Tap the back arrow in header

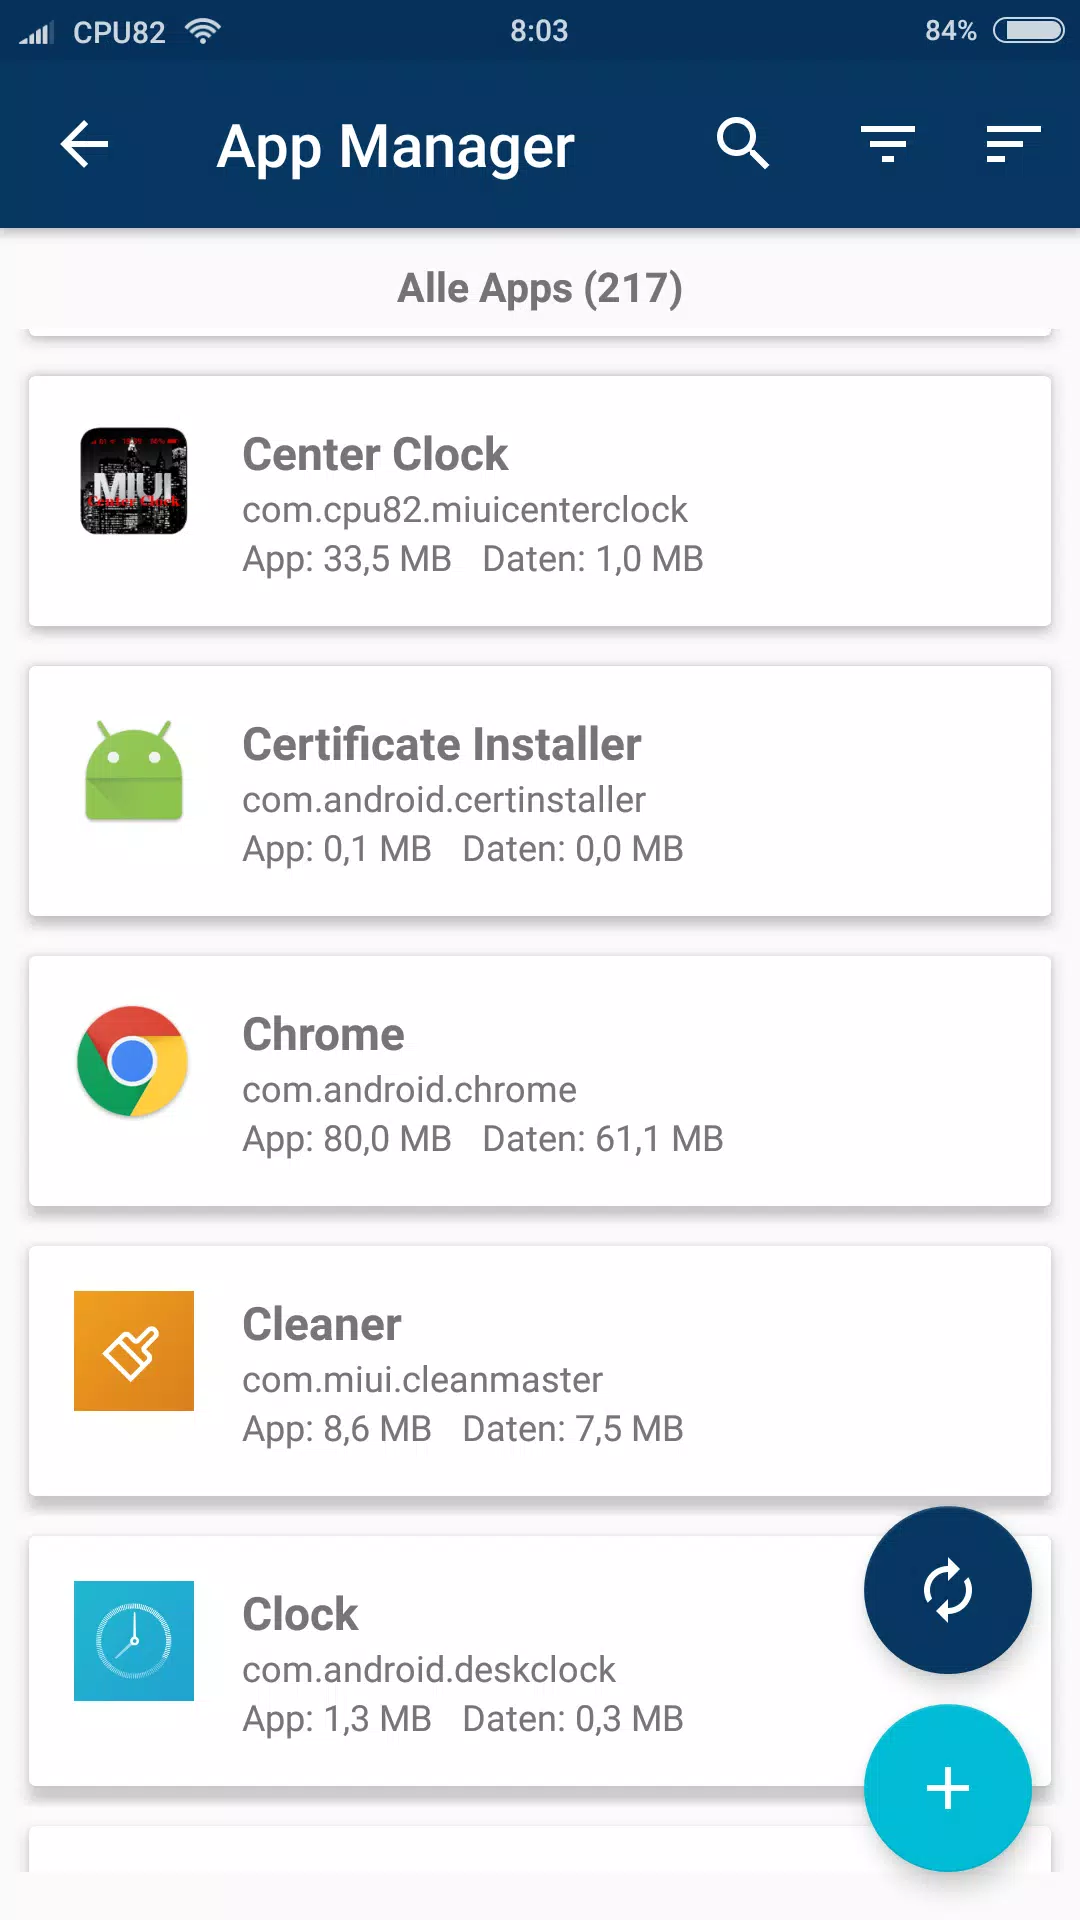point(85,145)
